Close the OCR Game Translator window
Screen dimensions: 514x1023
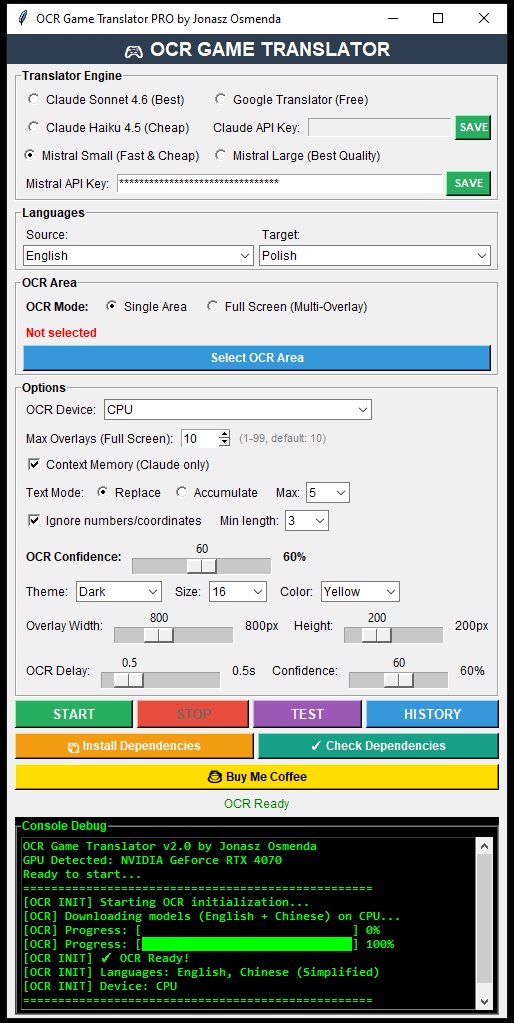tap(484, 18)
